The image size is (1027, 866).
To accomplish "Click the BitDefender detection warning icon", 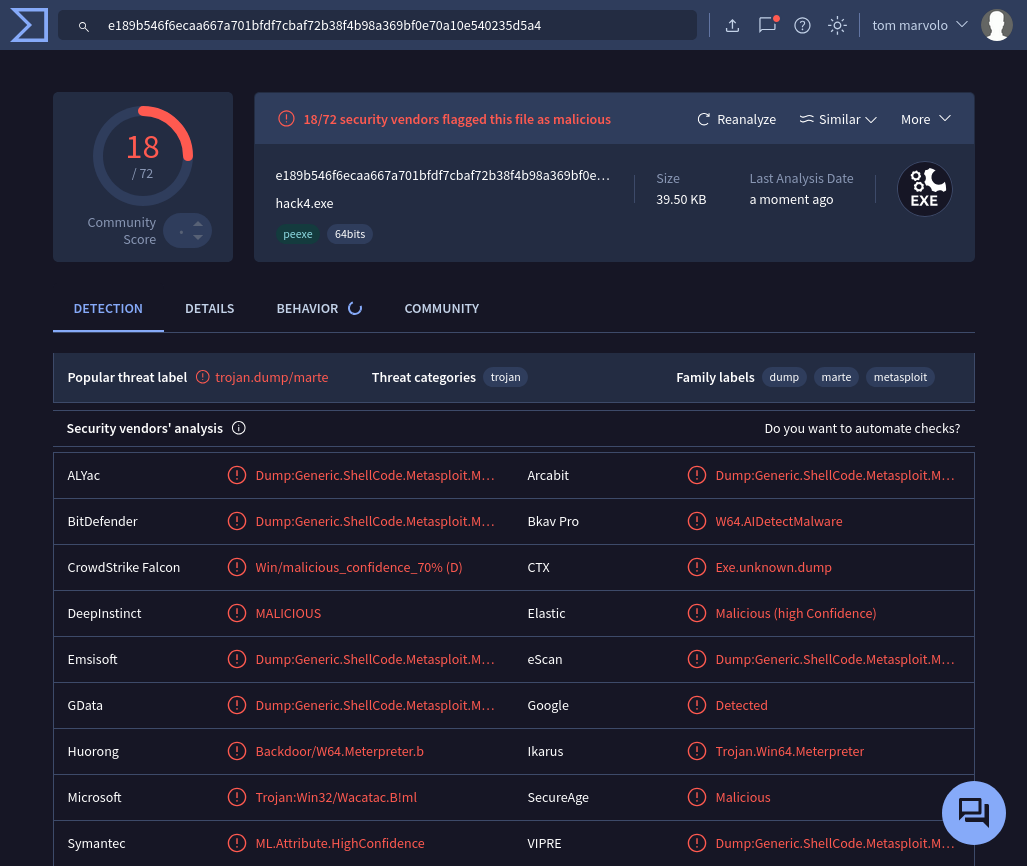I will [236, 521].
